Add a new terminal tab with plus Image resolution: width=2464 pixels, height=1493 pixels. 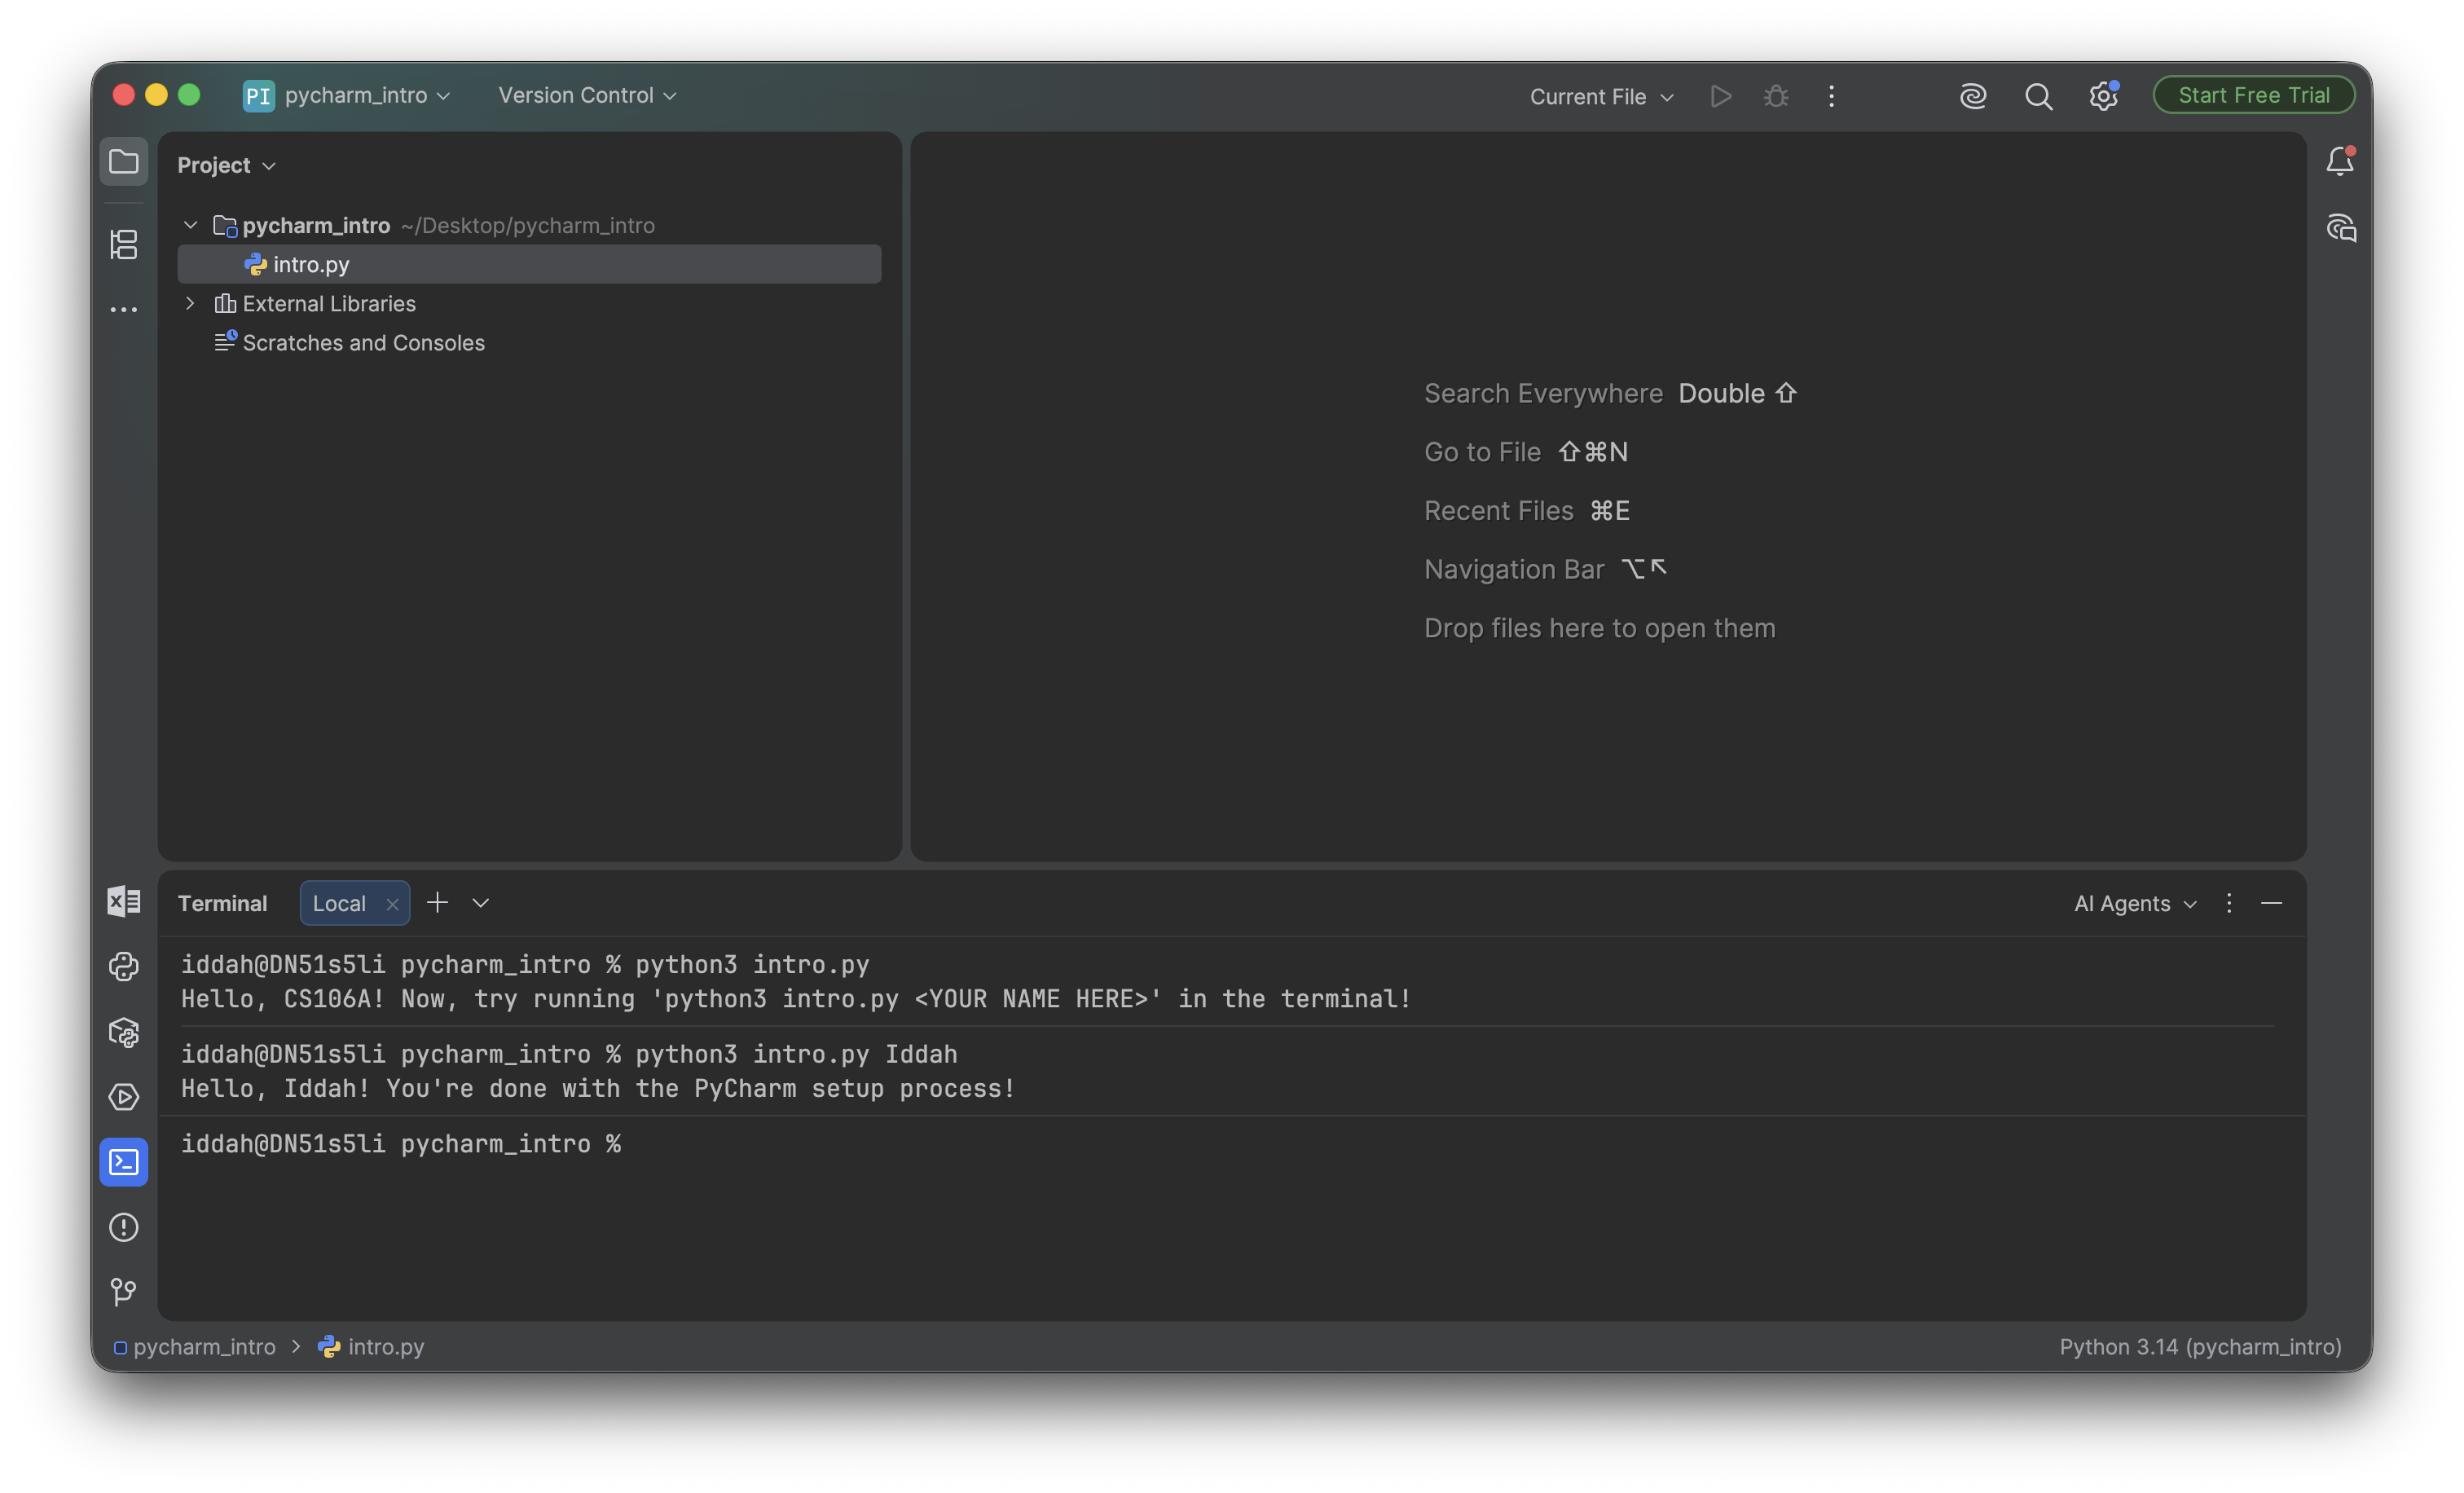click(437, 903)
